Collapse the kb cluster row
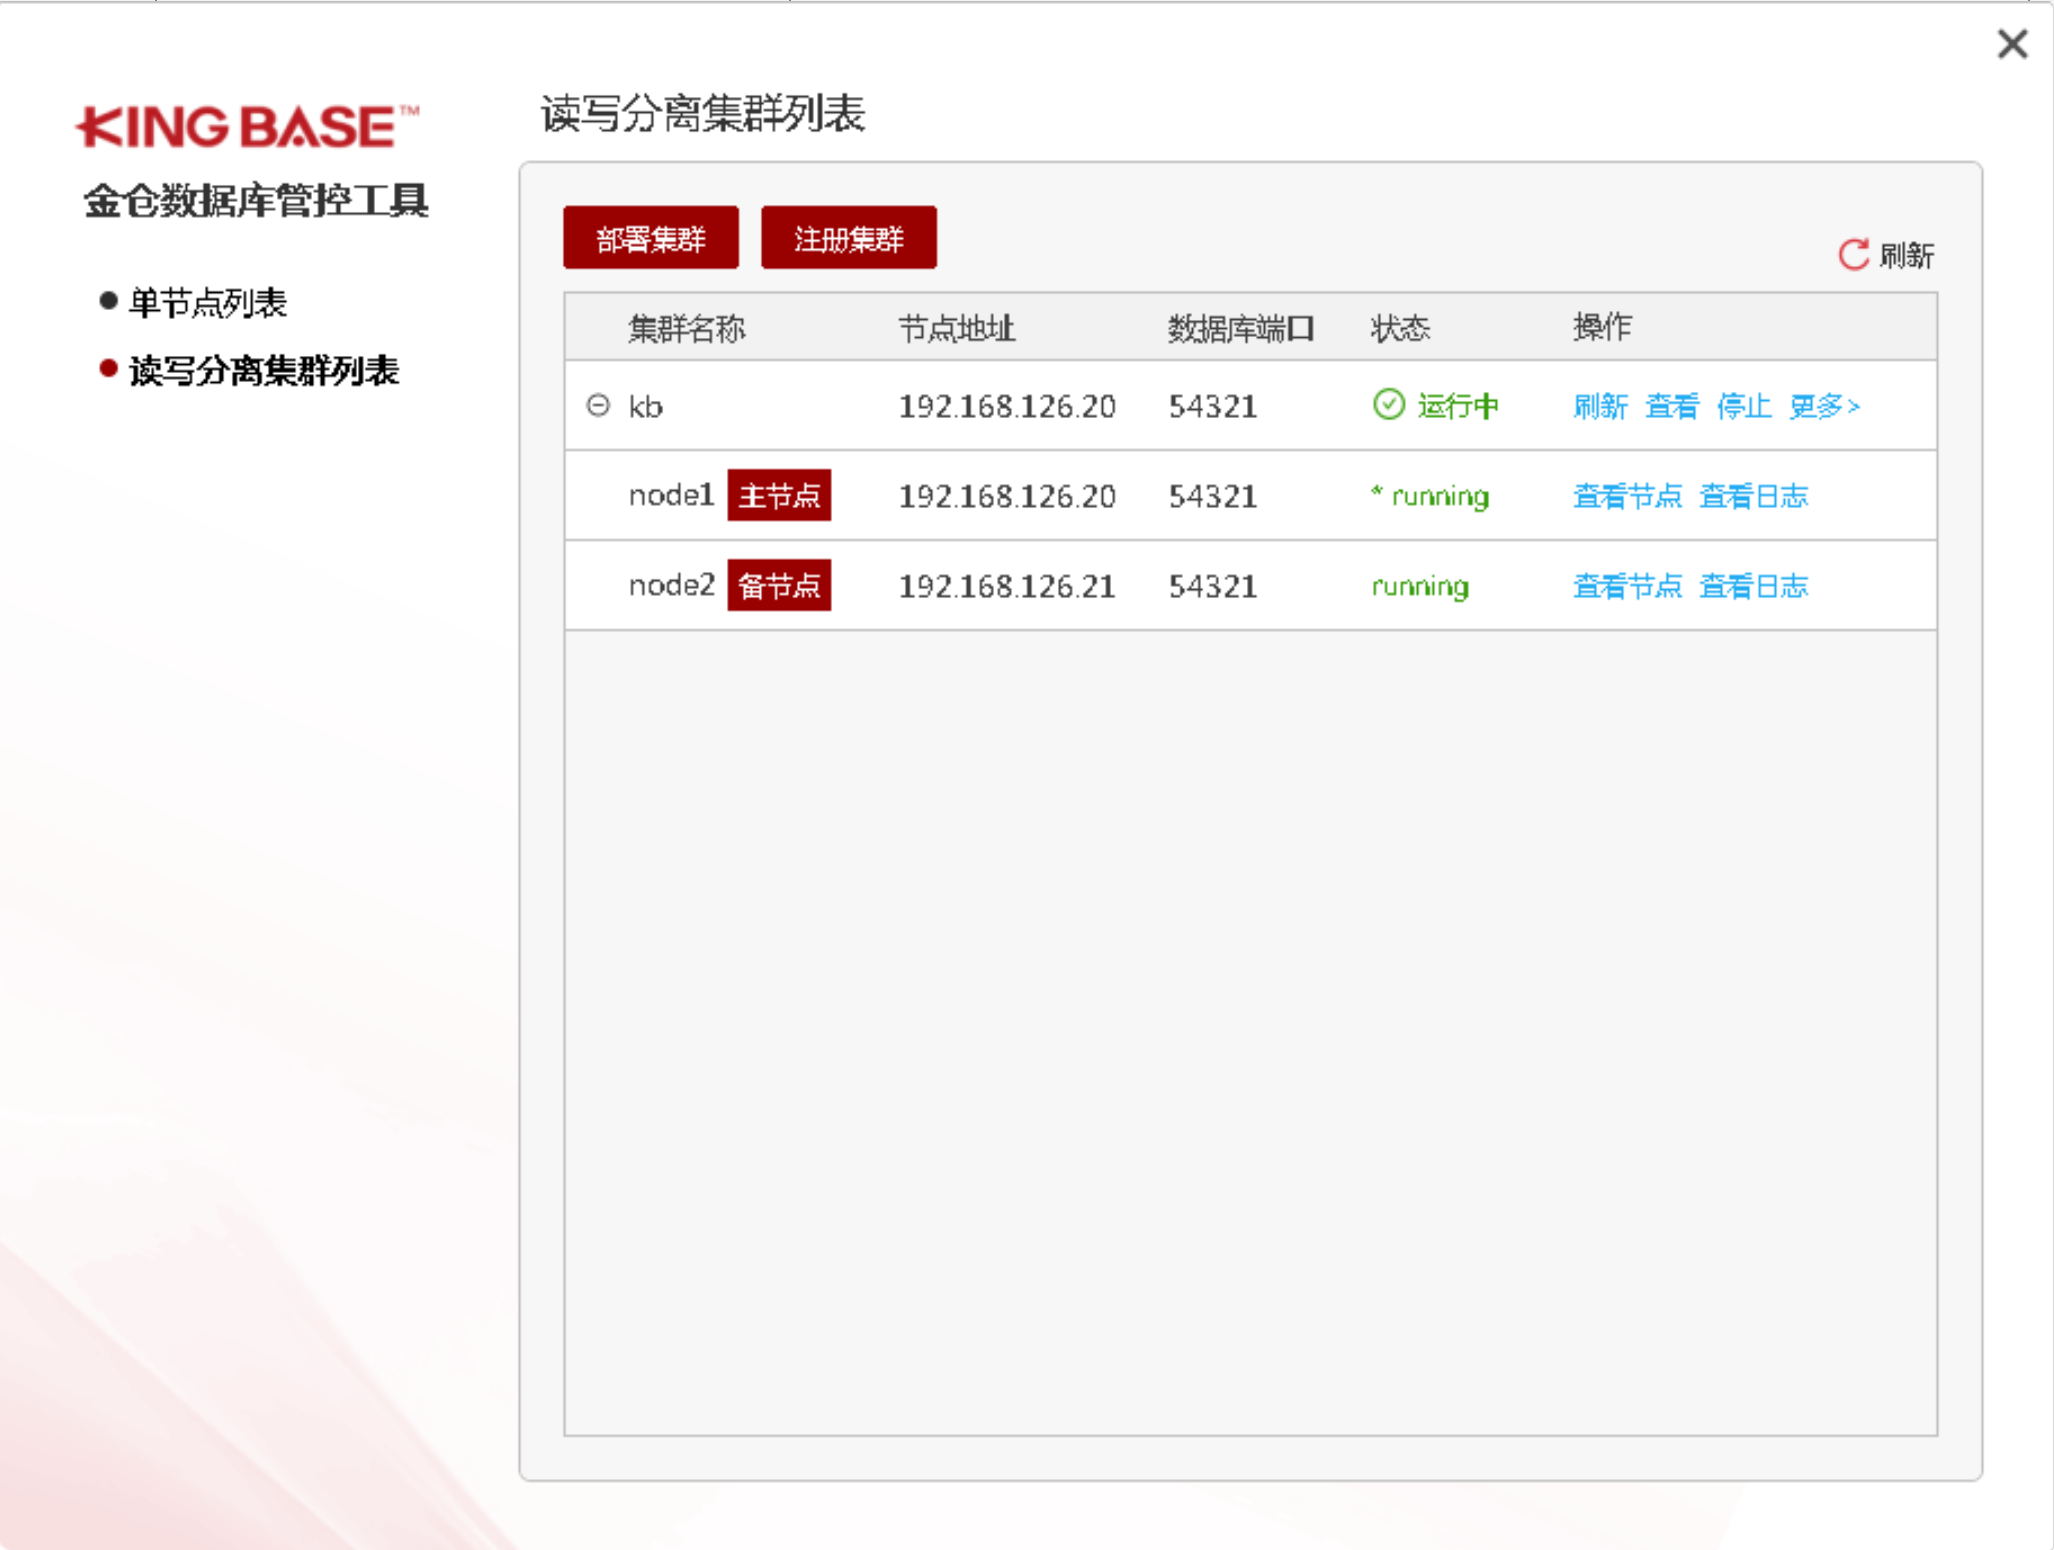2054x1550 pixels. (598, 405)
